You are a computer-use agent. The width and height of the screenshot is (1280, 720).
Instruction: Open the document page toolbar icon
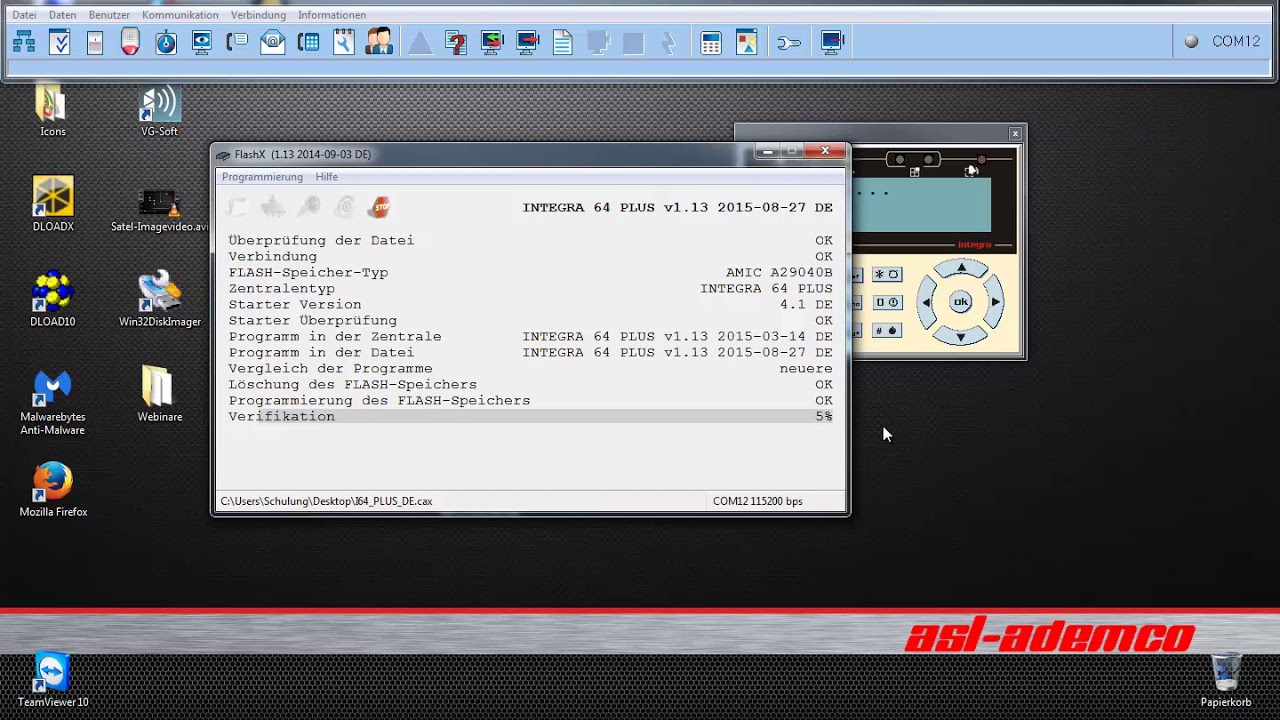pos(563,42)
